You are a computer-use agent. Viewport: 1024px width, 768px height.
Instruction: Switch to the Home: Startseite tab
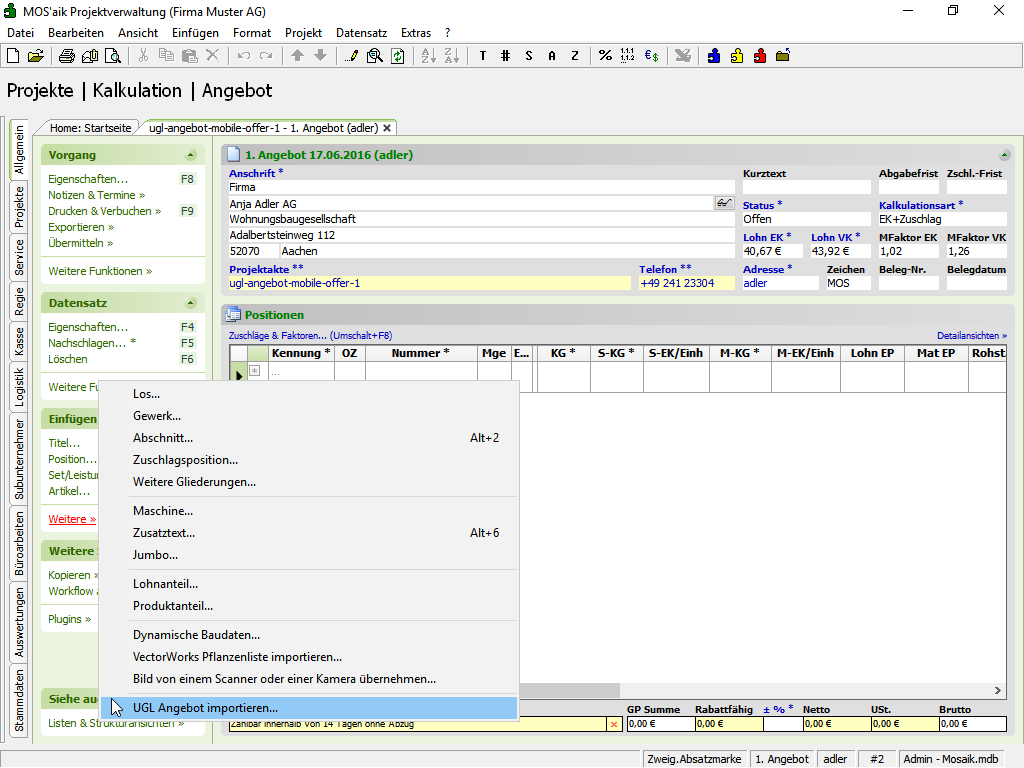point(90,128)
